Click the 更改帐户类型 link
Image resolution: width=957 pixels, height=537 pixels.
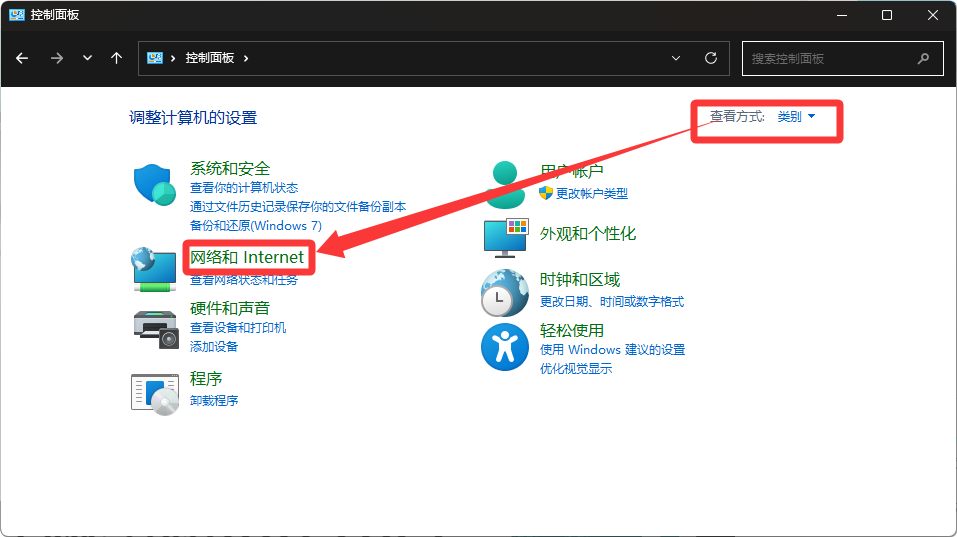pos(592,193)
